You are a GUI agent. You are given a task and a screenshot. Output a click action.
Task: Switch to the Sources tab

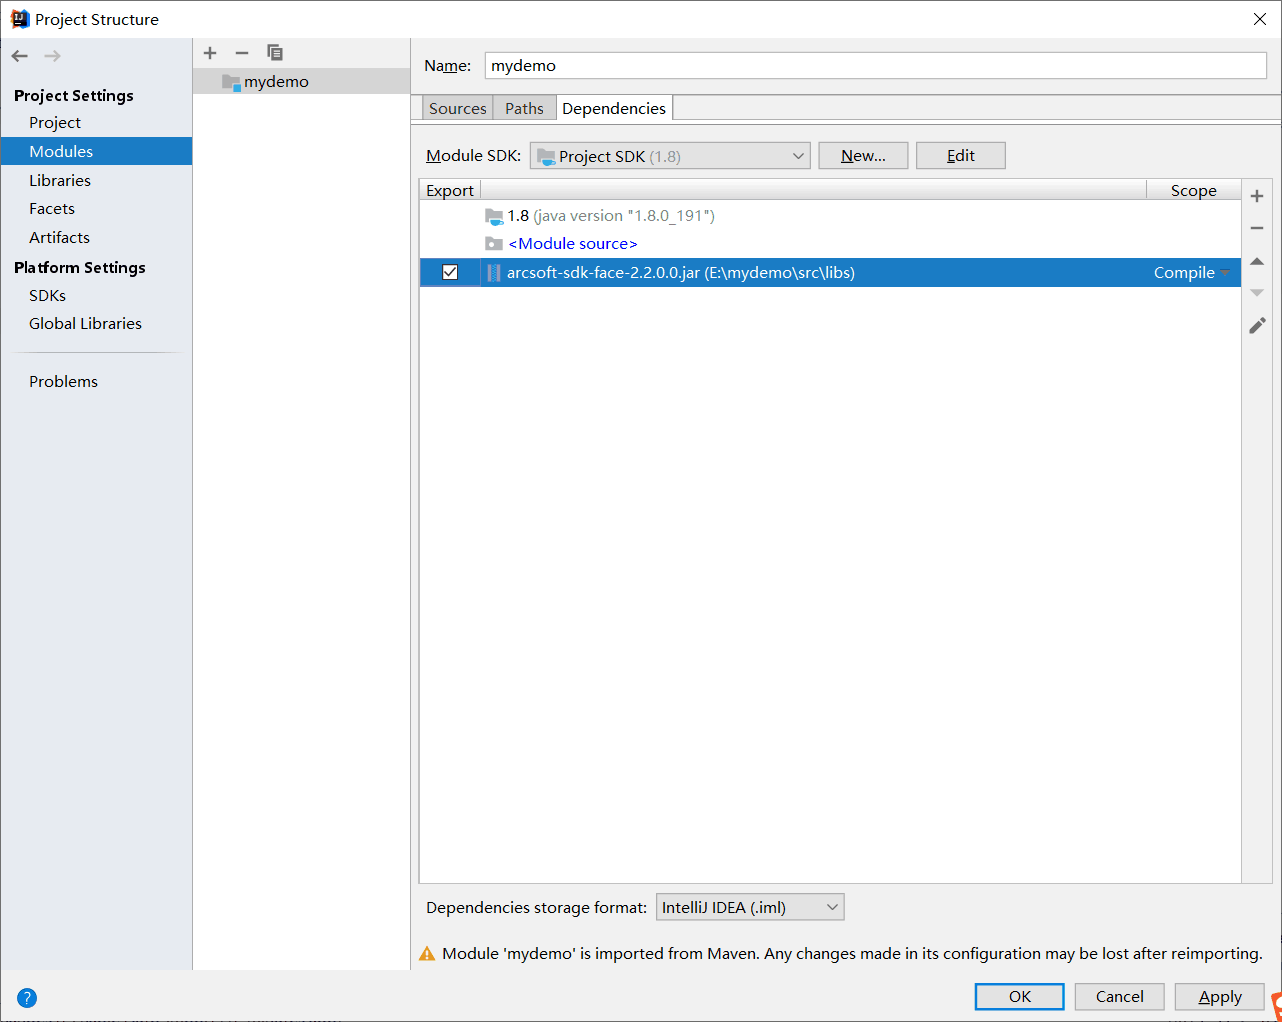click(457, 107)
